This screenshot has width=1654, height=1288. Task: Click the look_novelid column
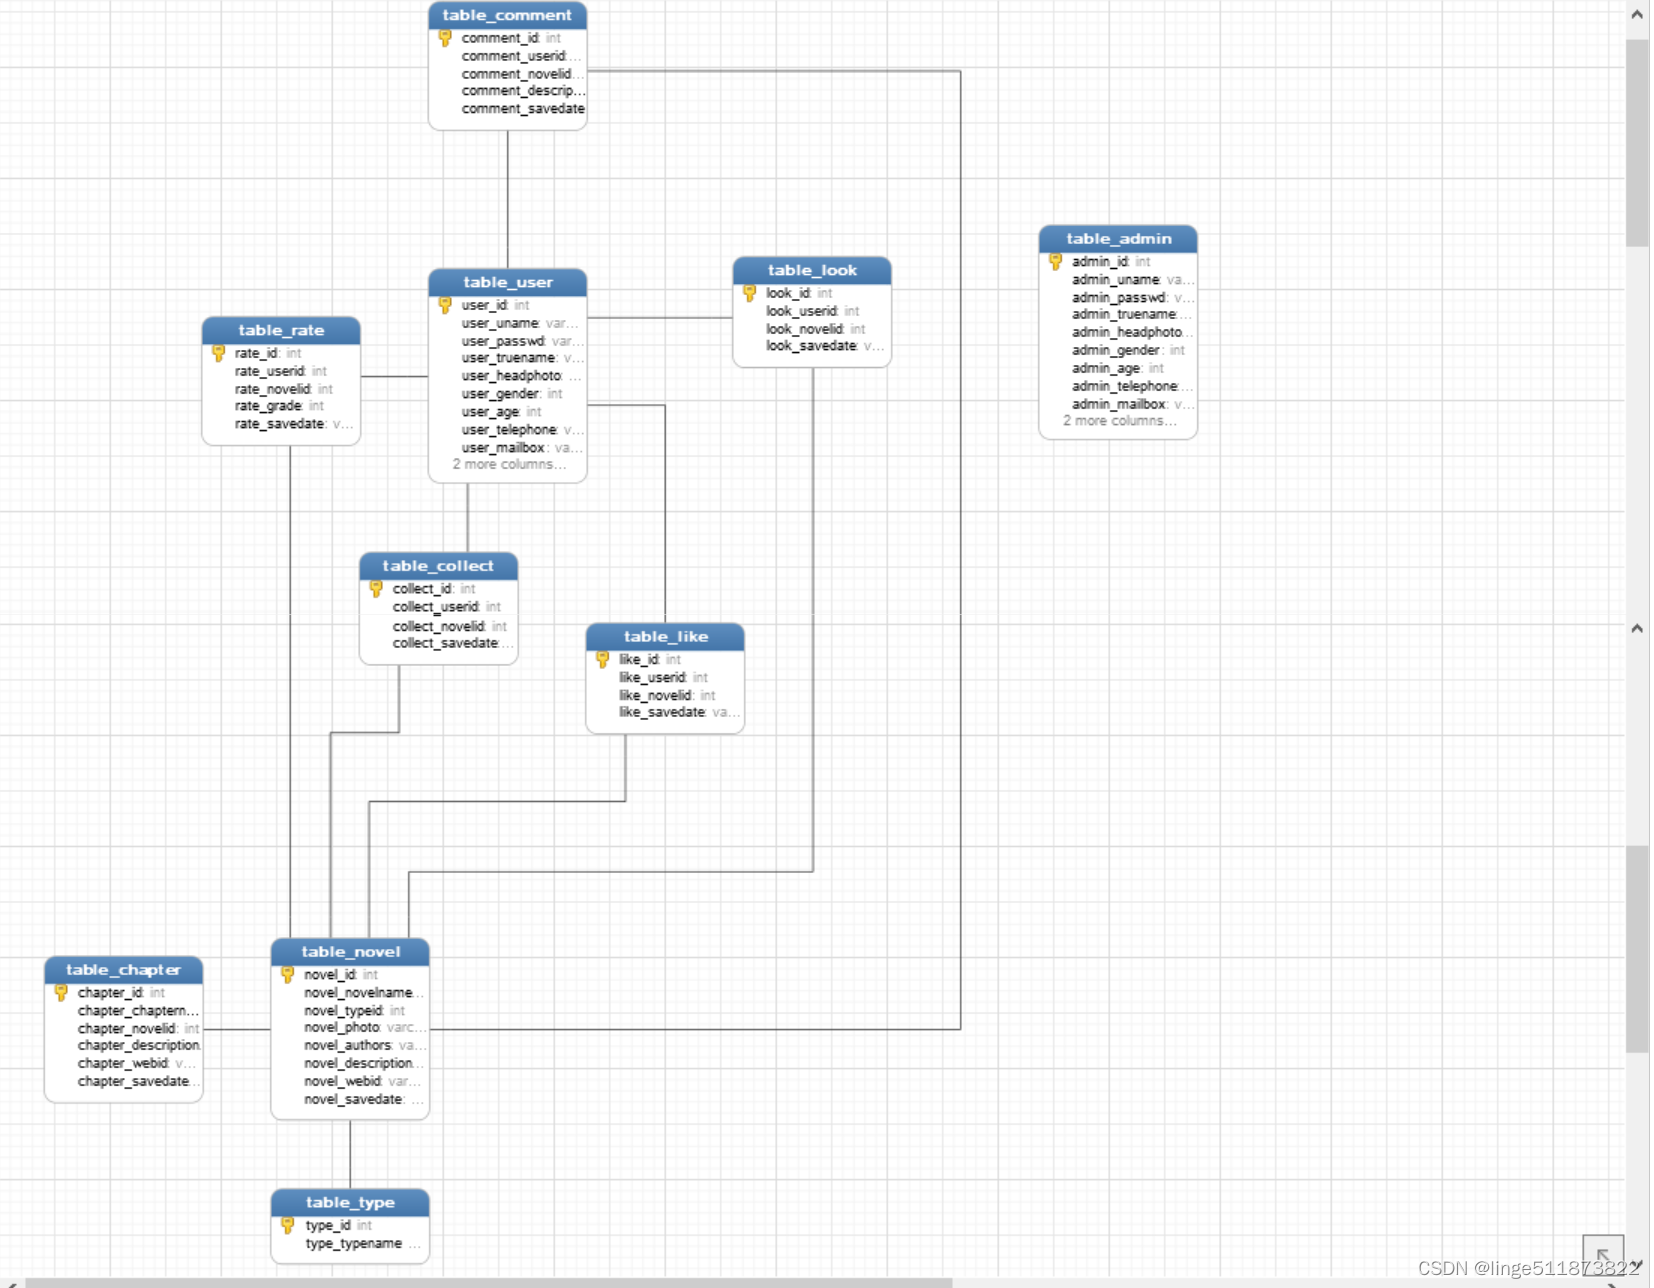[815, 329]
